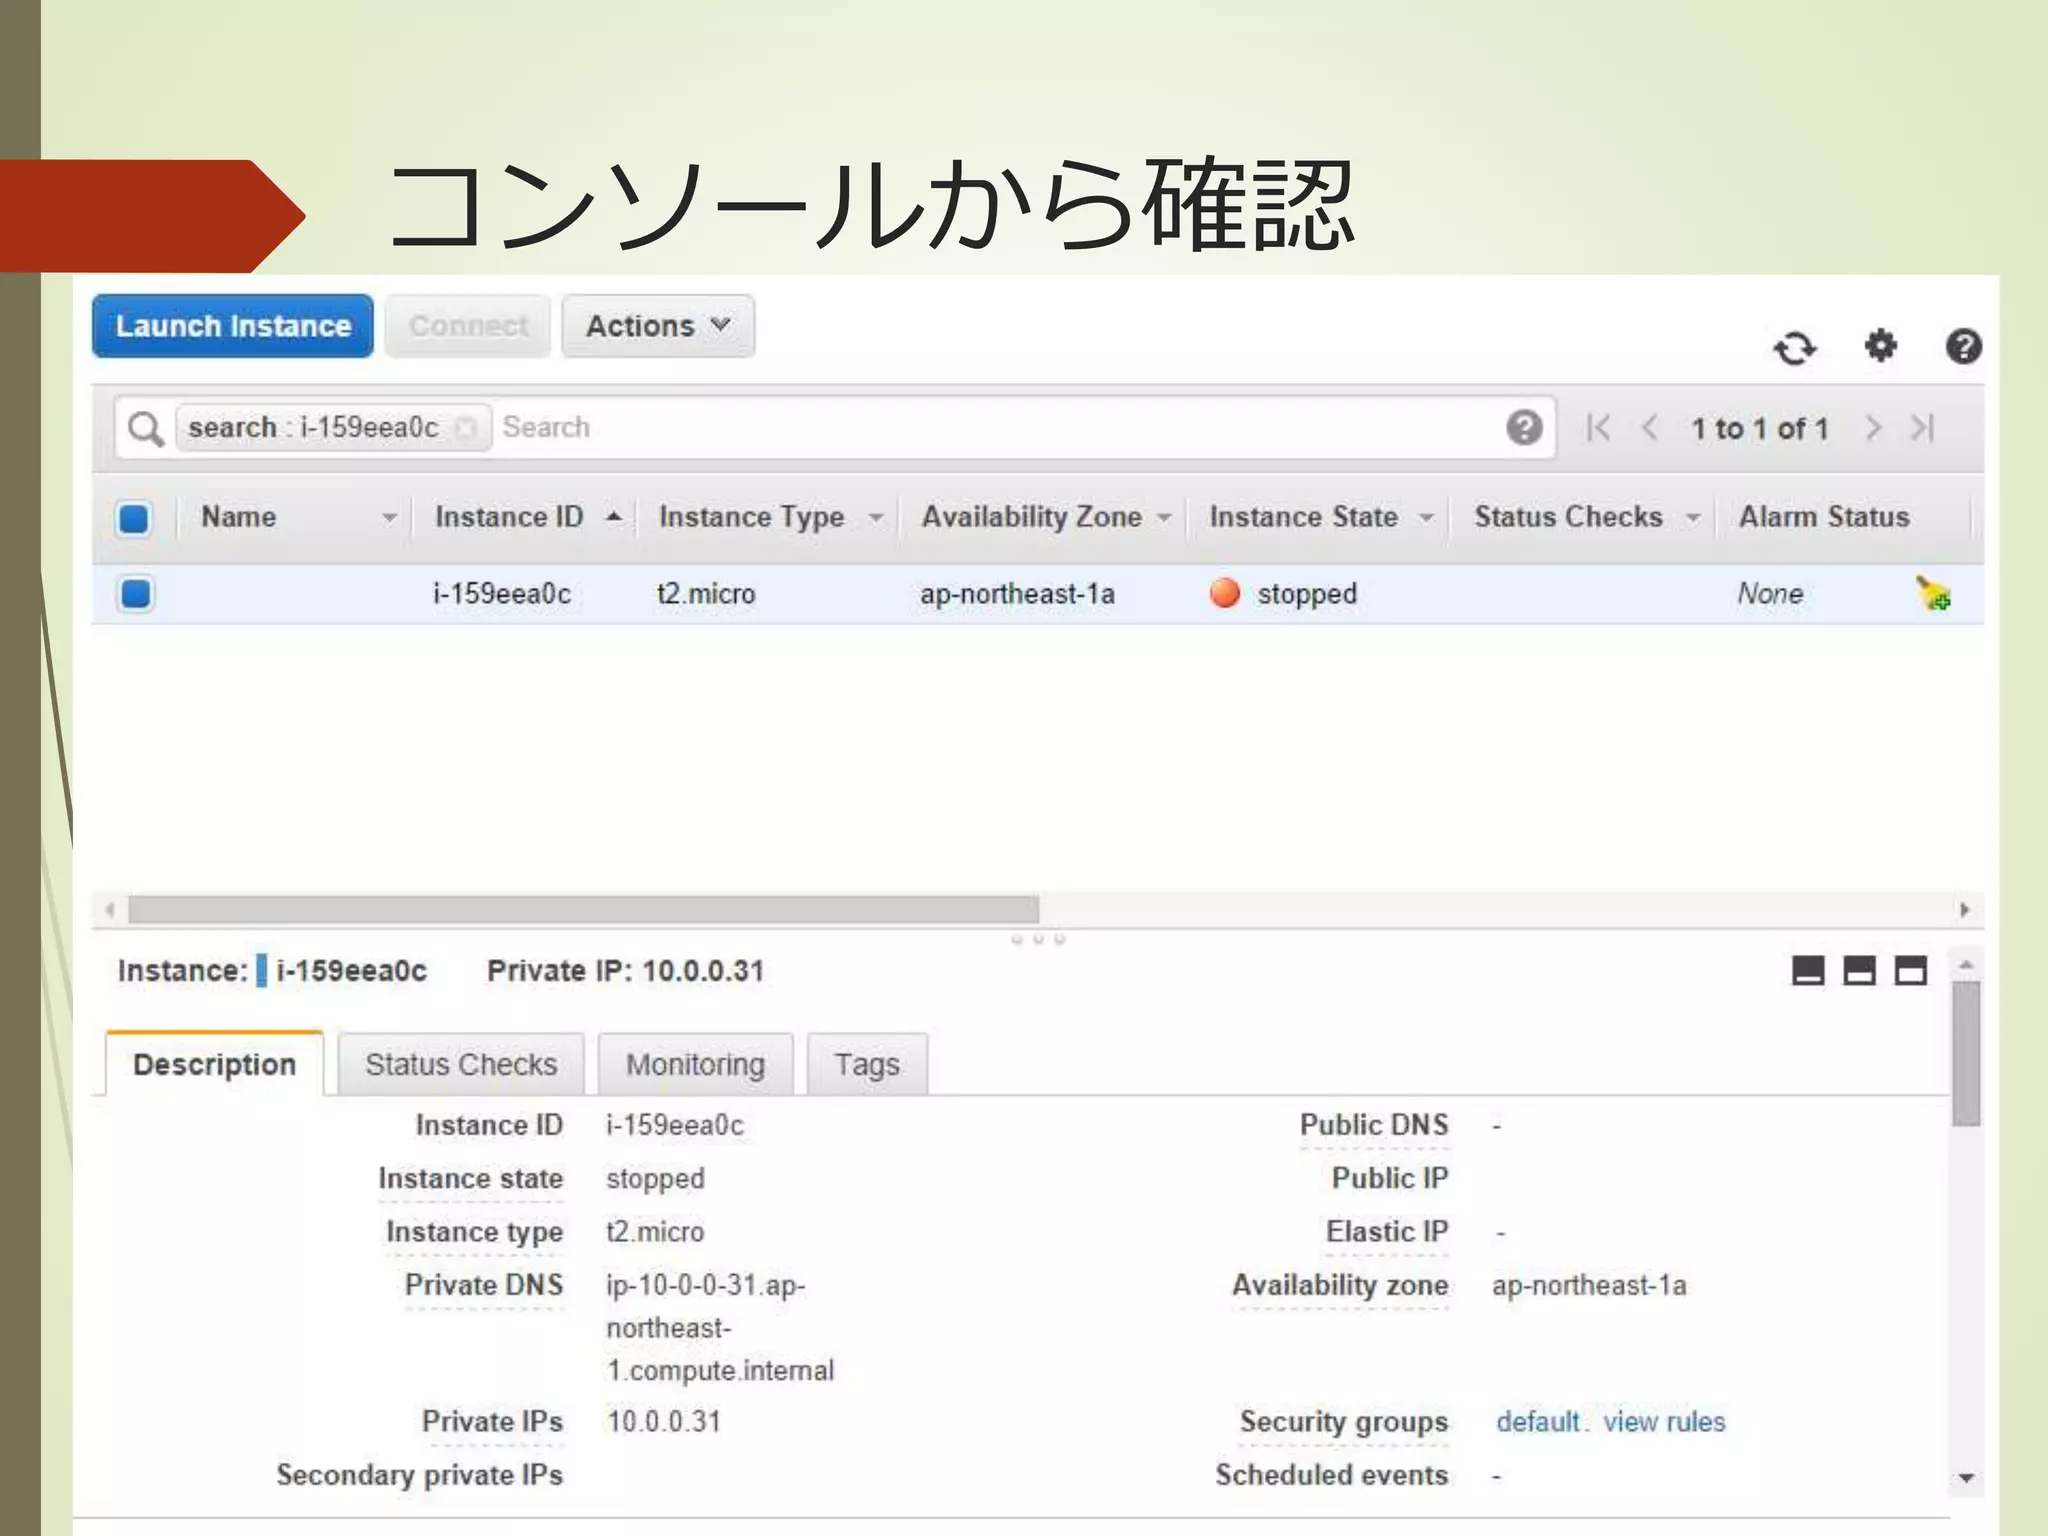Click the horizontal table scrollbar
Screen dimensions: 2048x1536
[x=583, y=910]
